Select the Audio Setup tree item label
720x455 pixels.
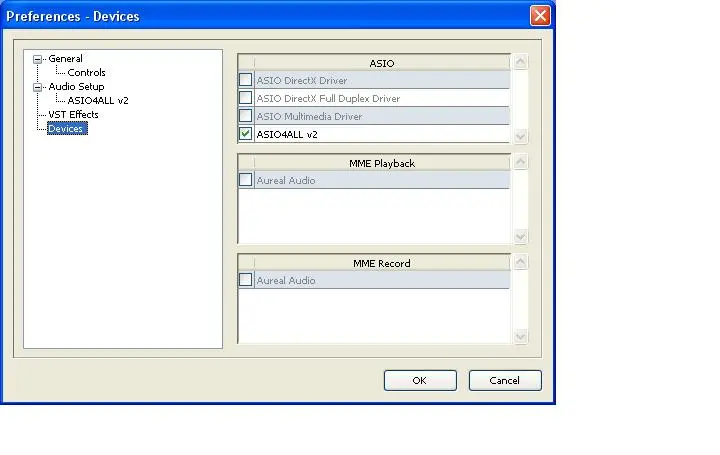[76, 87]
